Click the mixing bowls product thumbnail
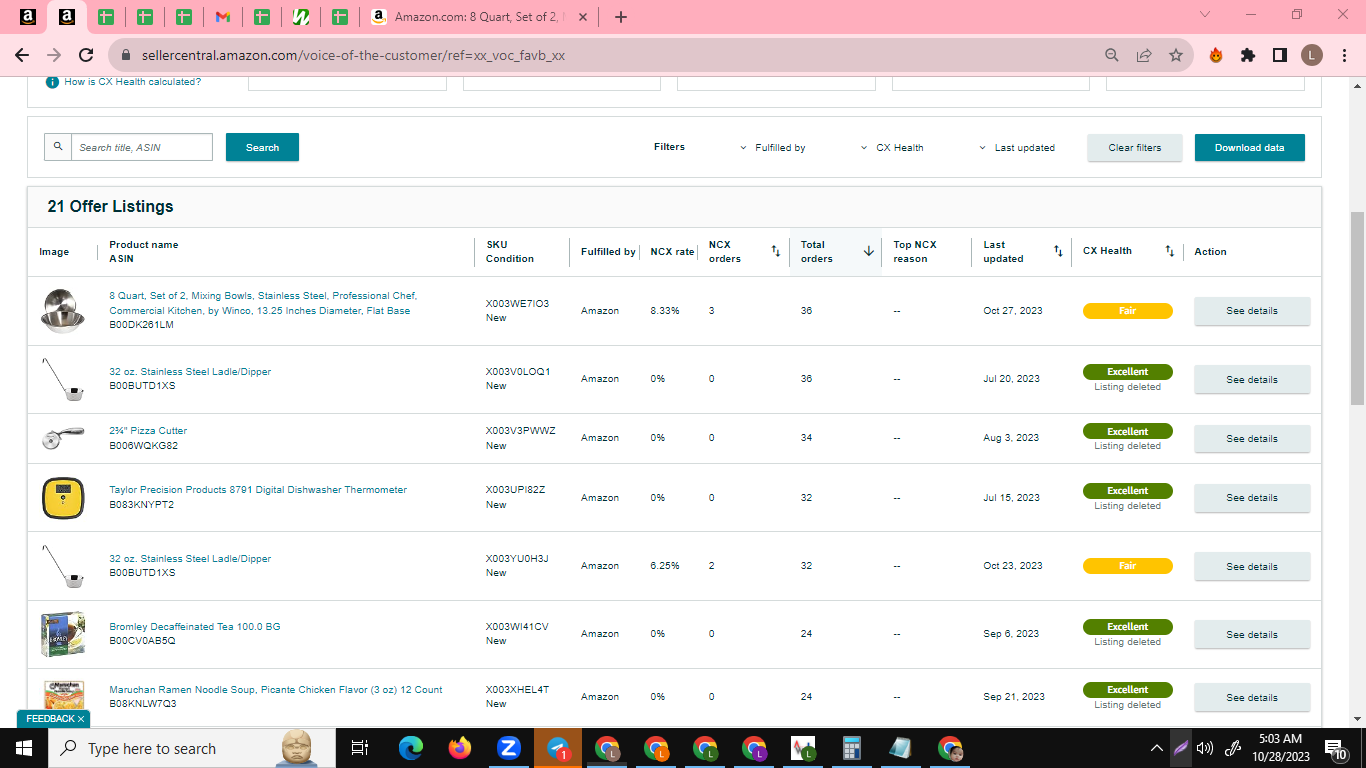The image size is (1366, 768). [x=63, y=311]
